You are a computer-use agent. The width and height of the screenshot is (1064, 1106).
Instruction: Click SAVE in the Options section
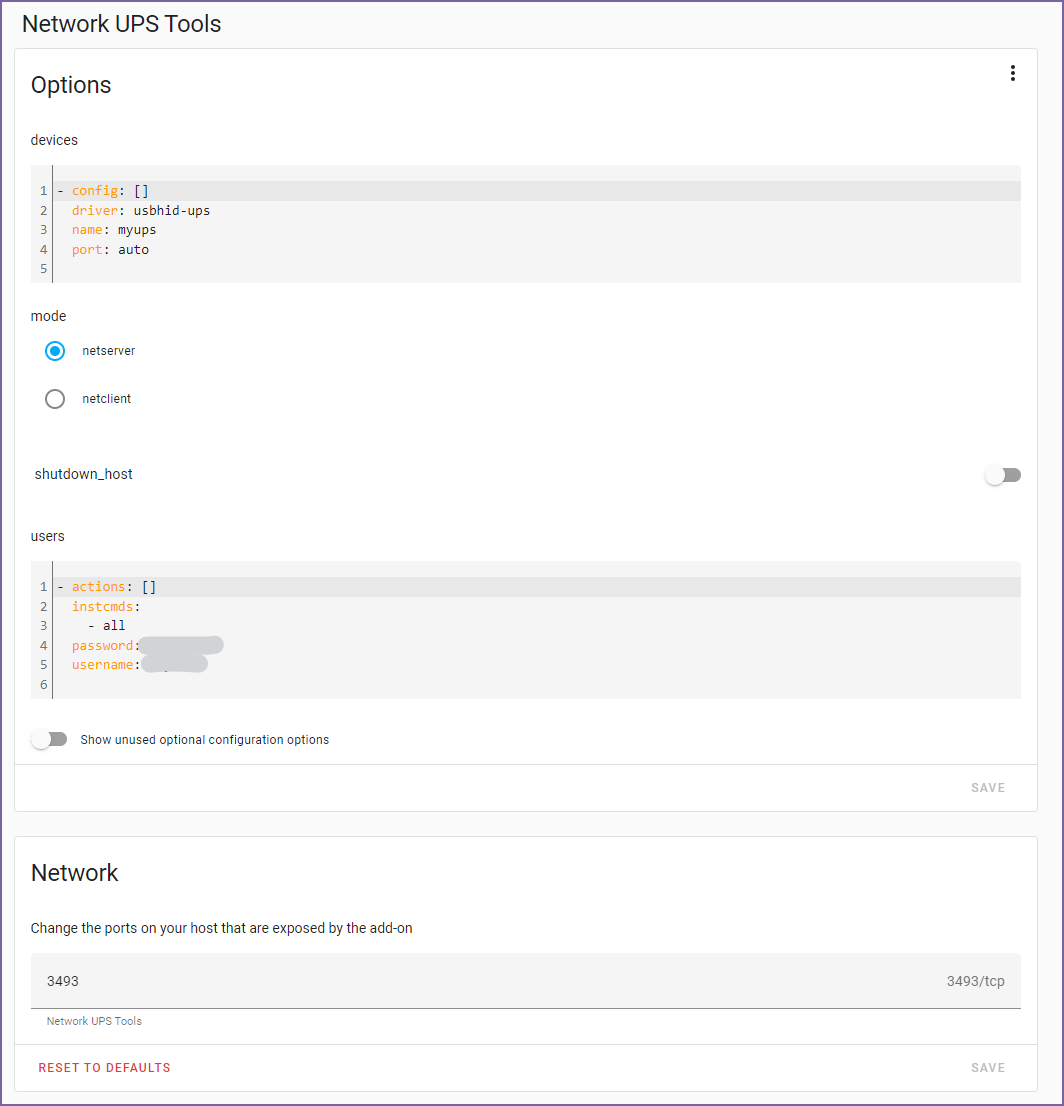click(x=987, y=787)
